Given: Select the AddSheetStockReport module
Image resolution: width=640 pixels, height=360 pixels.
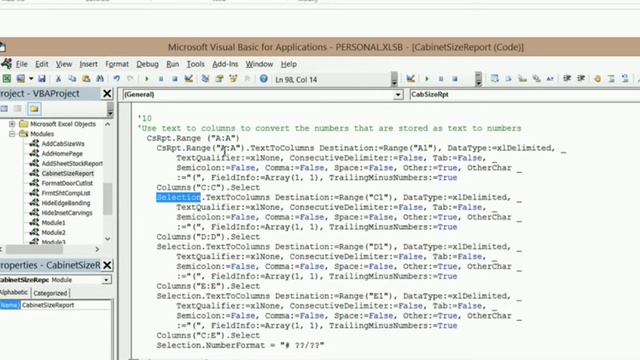Looking at the screenshot, I should click(72, 163).
